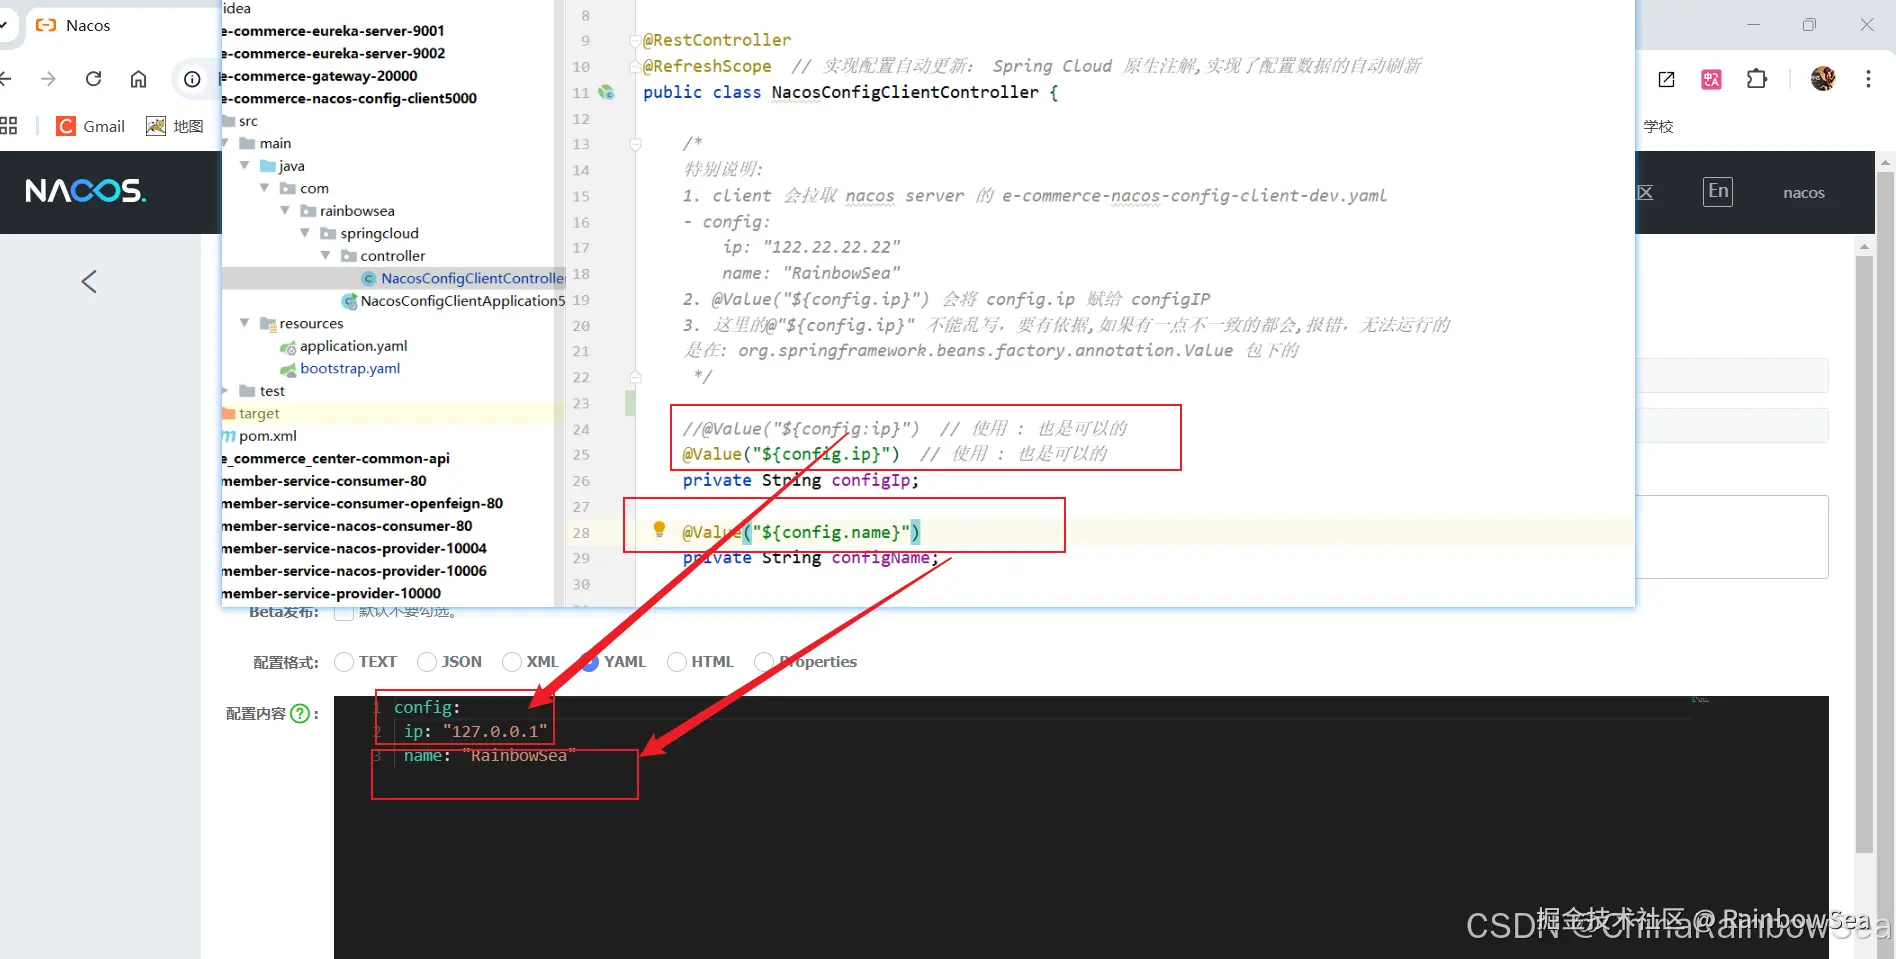The width and height of the screenshot is (1896, 959).
Task: Collapse the rainbowsea package node
Action: pyautogui.click(x=285, y=210)
